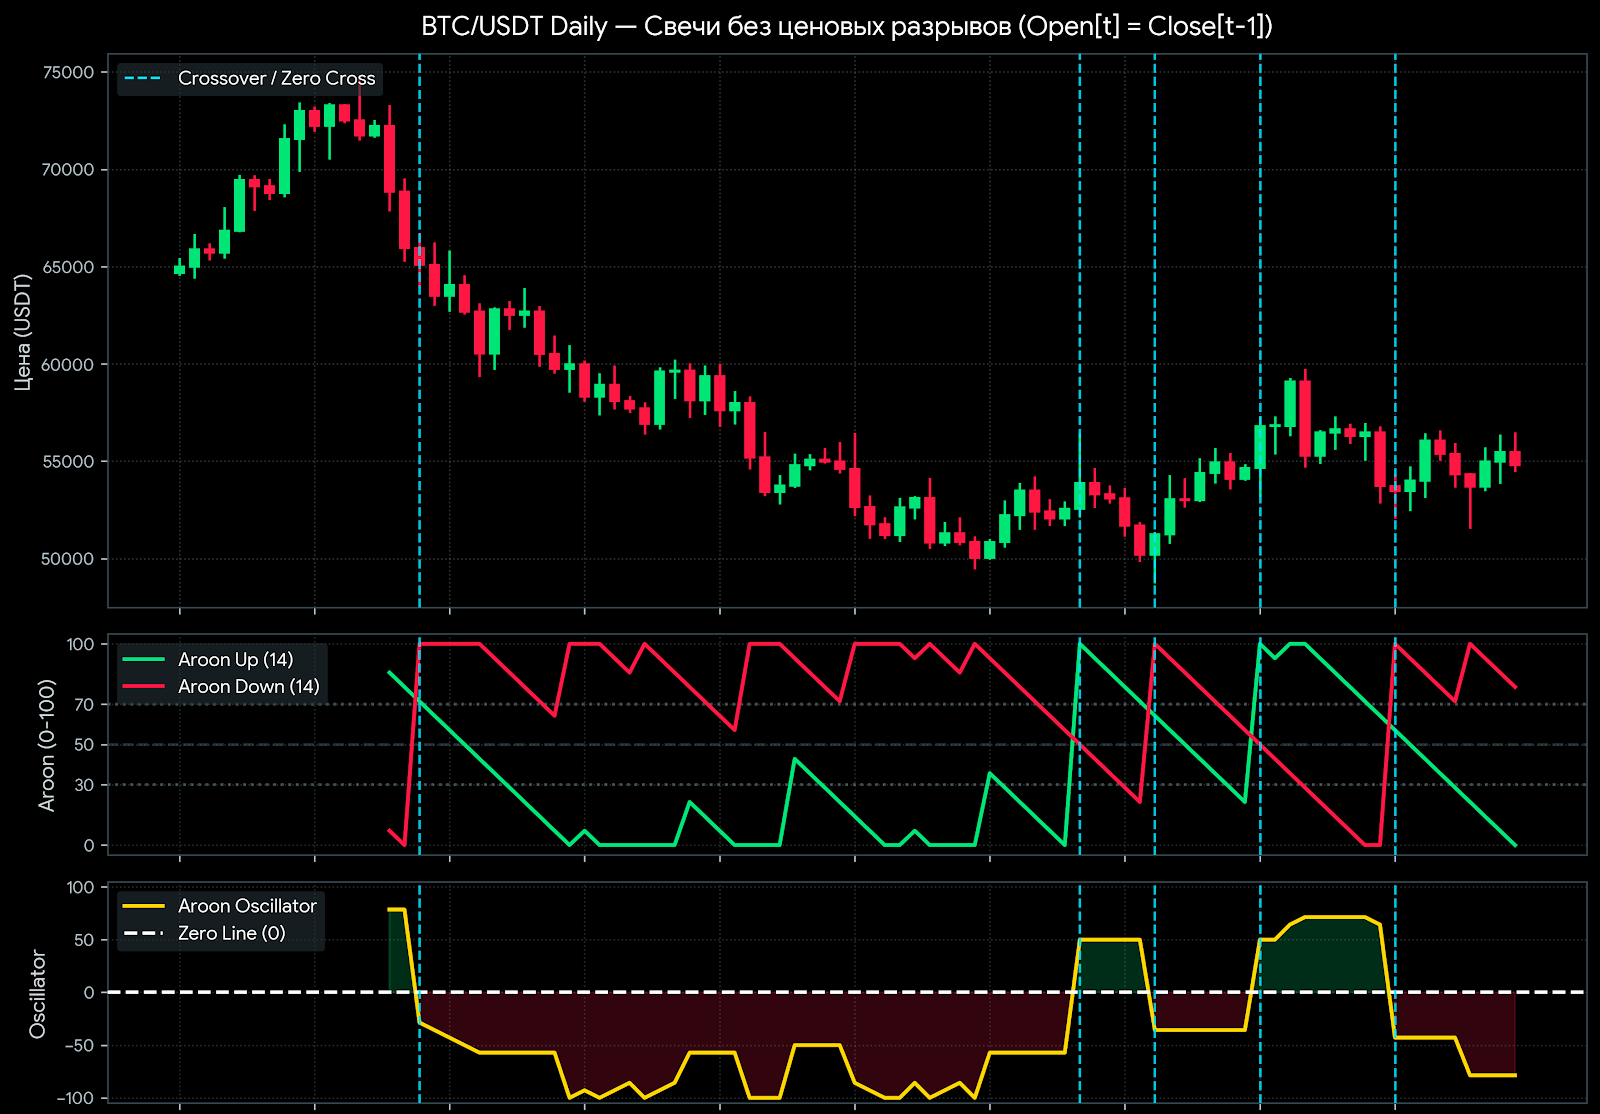Click the "Aroon Oscillator" legend label
Image resolution: width=1600 pixels, height=1114 pixels.
pyautogui.click(x=247, y=906)
